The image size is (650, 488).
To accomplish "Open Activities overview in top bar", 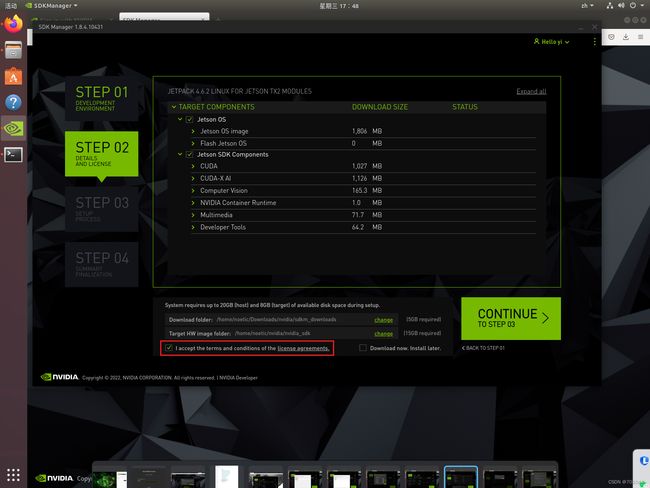I will [11, 5].
